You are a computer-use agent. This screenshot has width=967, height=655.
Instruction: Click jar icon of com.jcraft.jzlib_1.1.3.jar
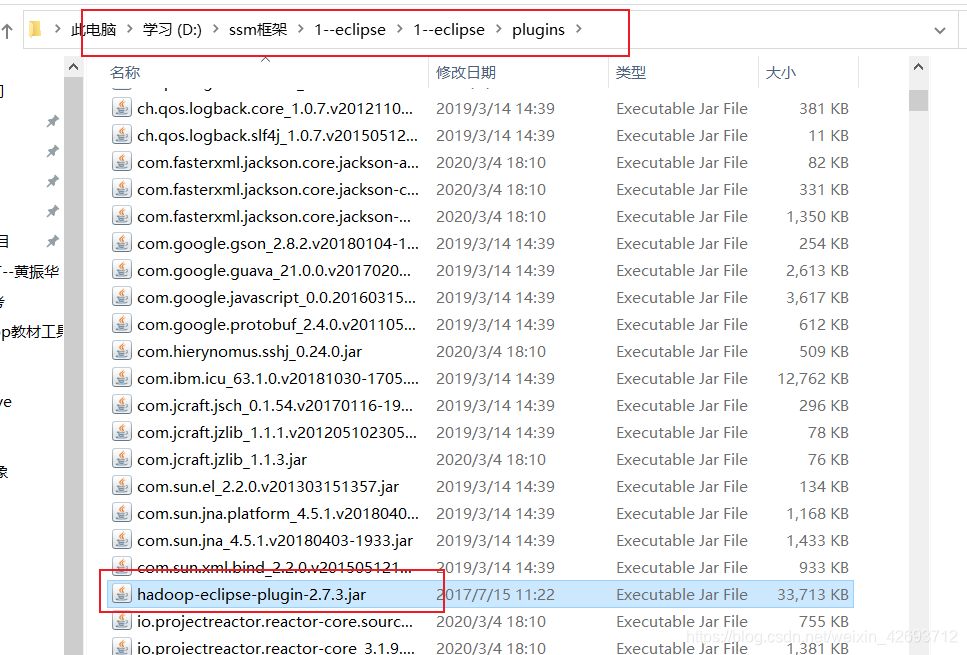pos(121,459)
